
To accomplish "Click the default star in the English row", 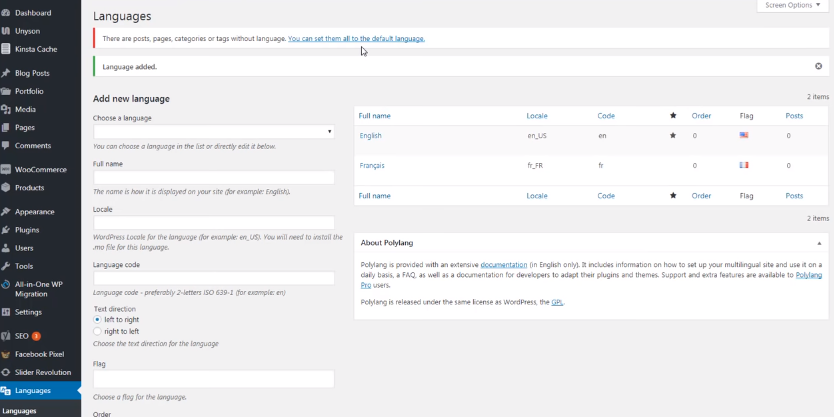I will (673, 135).
